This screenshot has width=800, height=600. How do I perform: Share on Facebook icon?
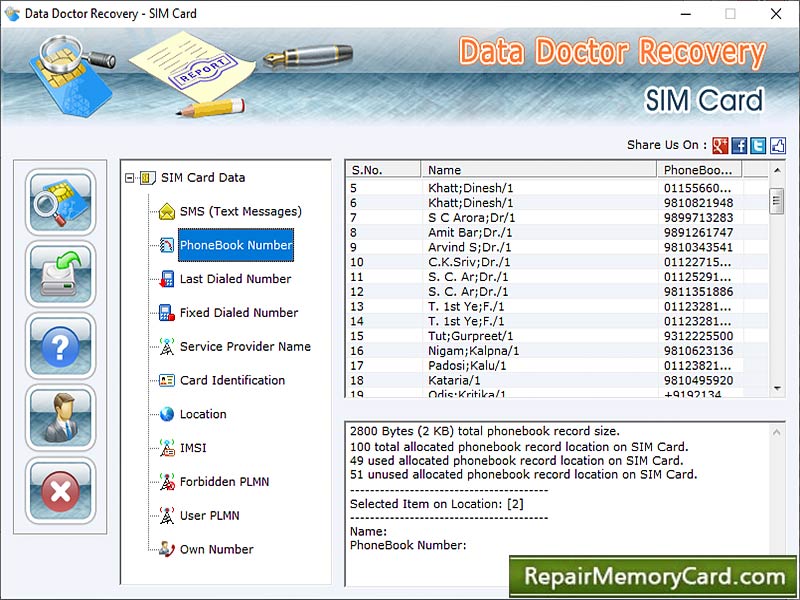(739, 145)
